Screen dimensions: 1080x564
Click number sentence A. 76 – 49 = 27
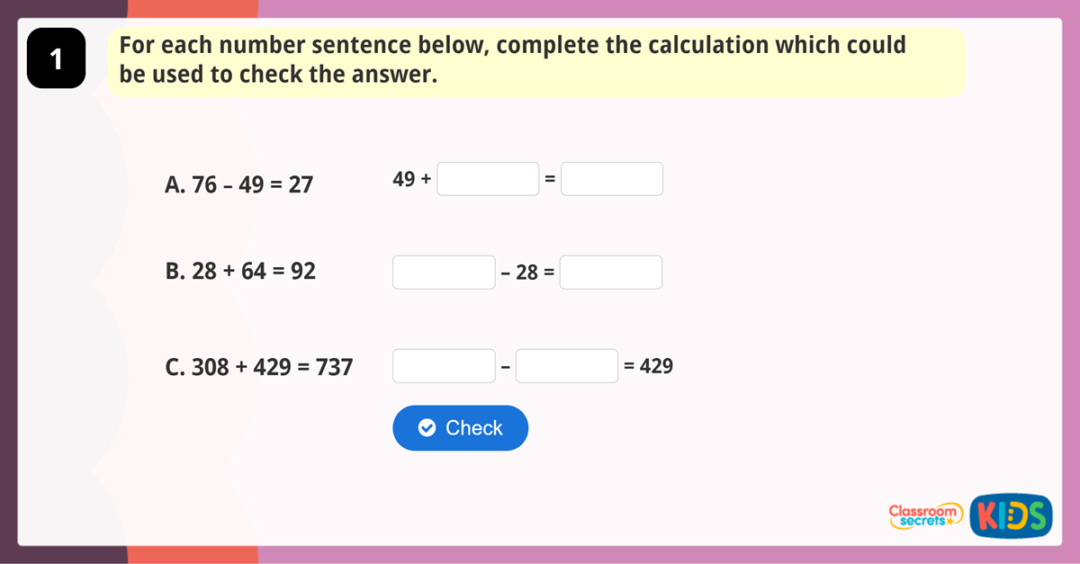tap(239, 185)
